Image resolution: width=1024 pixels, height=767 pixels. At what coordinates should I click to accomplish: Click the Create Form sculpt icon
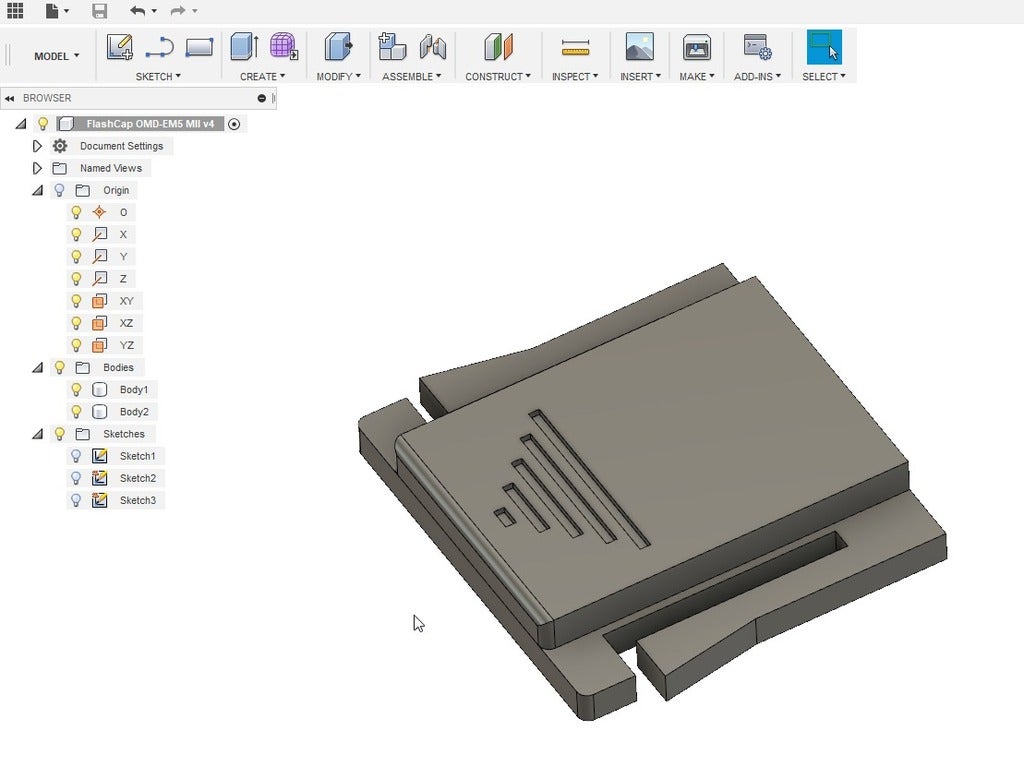pos(283,47)
